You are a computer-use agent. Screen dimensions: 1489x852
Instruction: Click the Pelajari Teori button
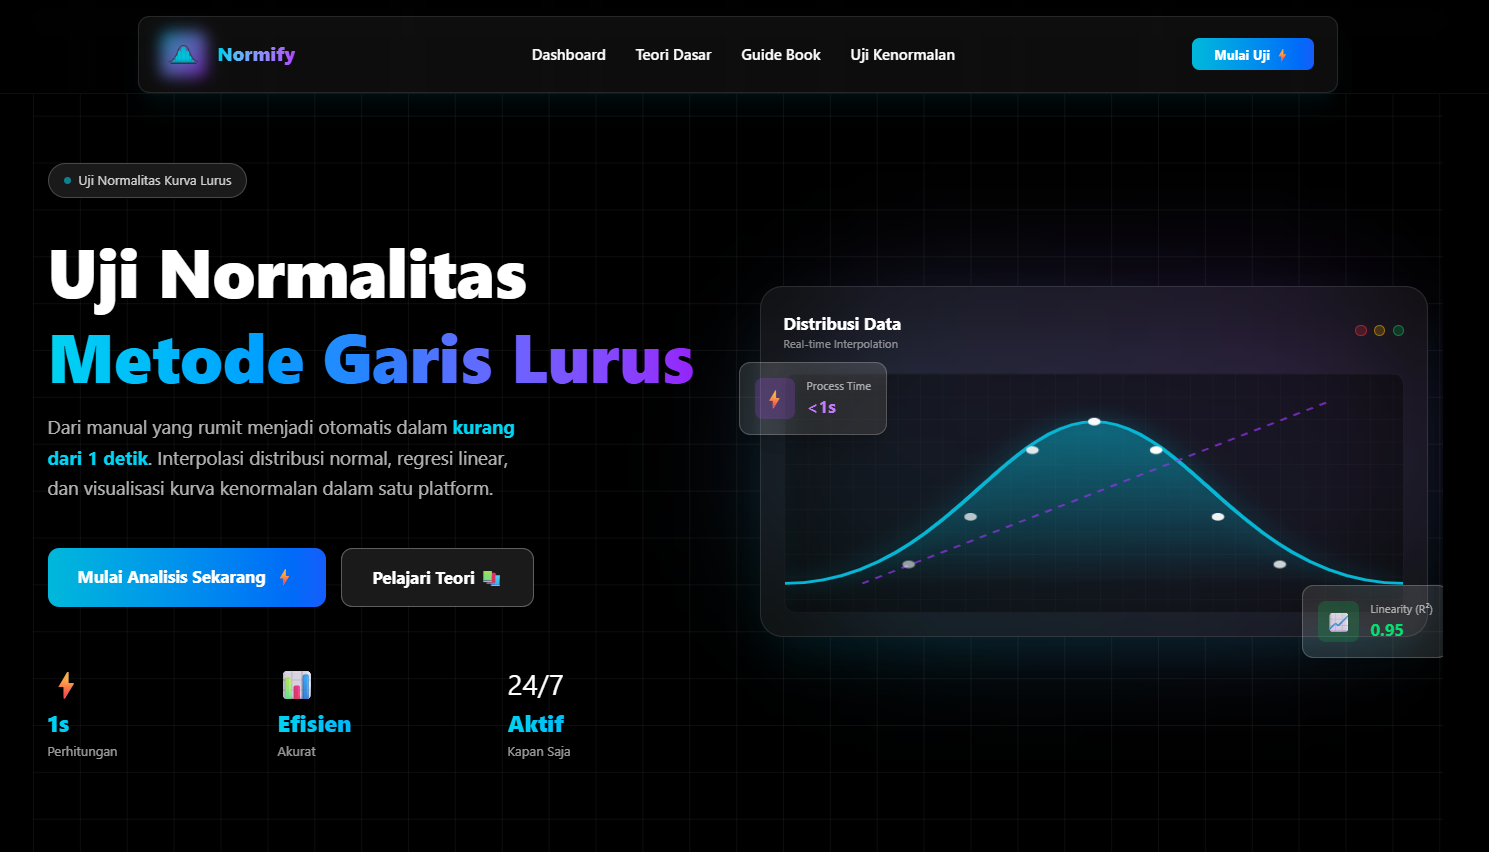point(437,577)
